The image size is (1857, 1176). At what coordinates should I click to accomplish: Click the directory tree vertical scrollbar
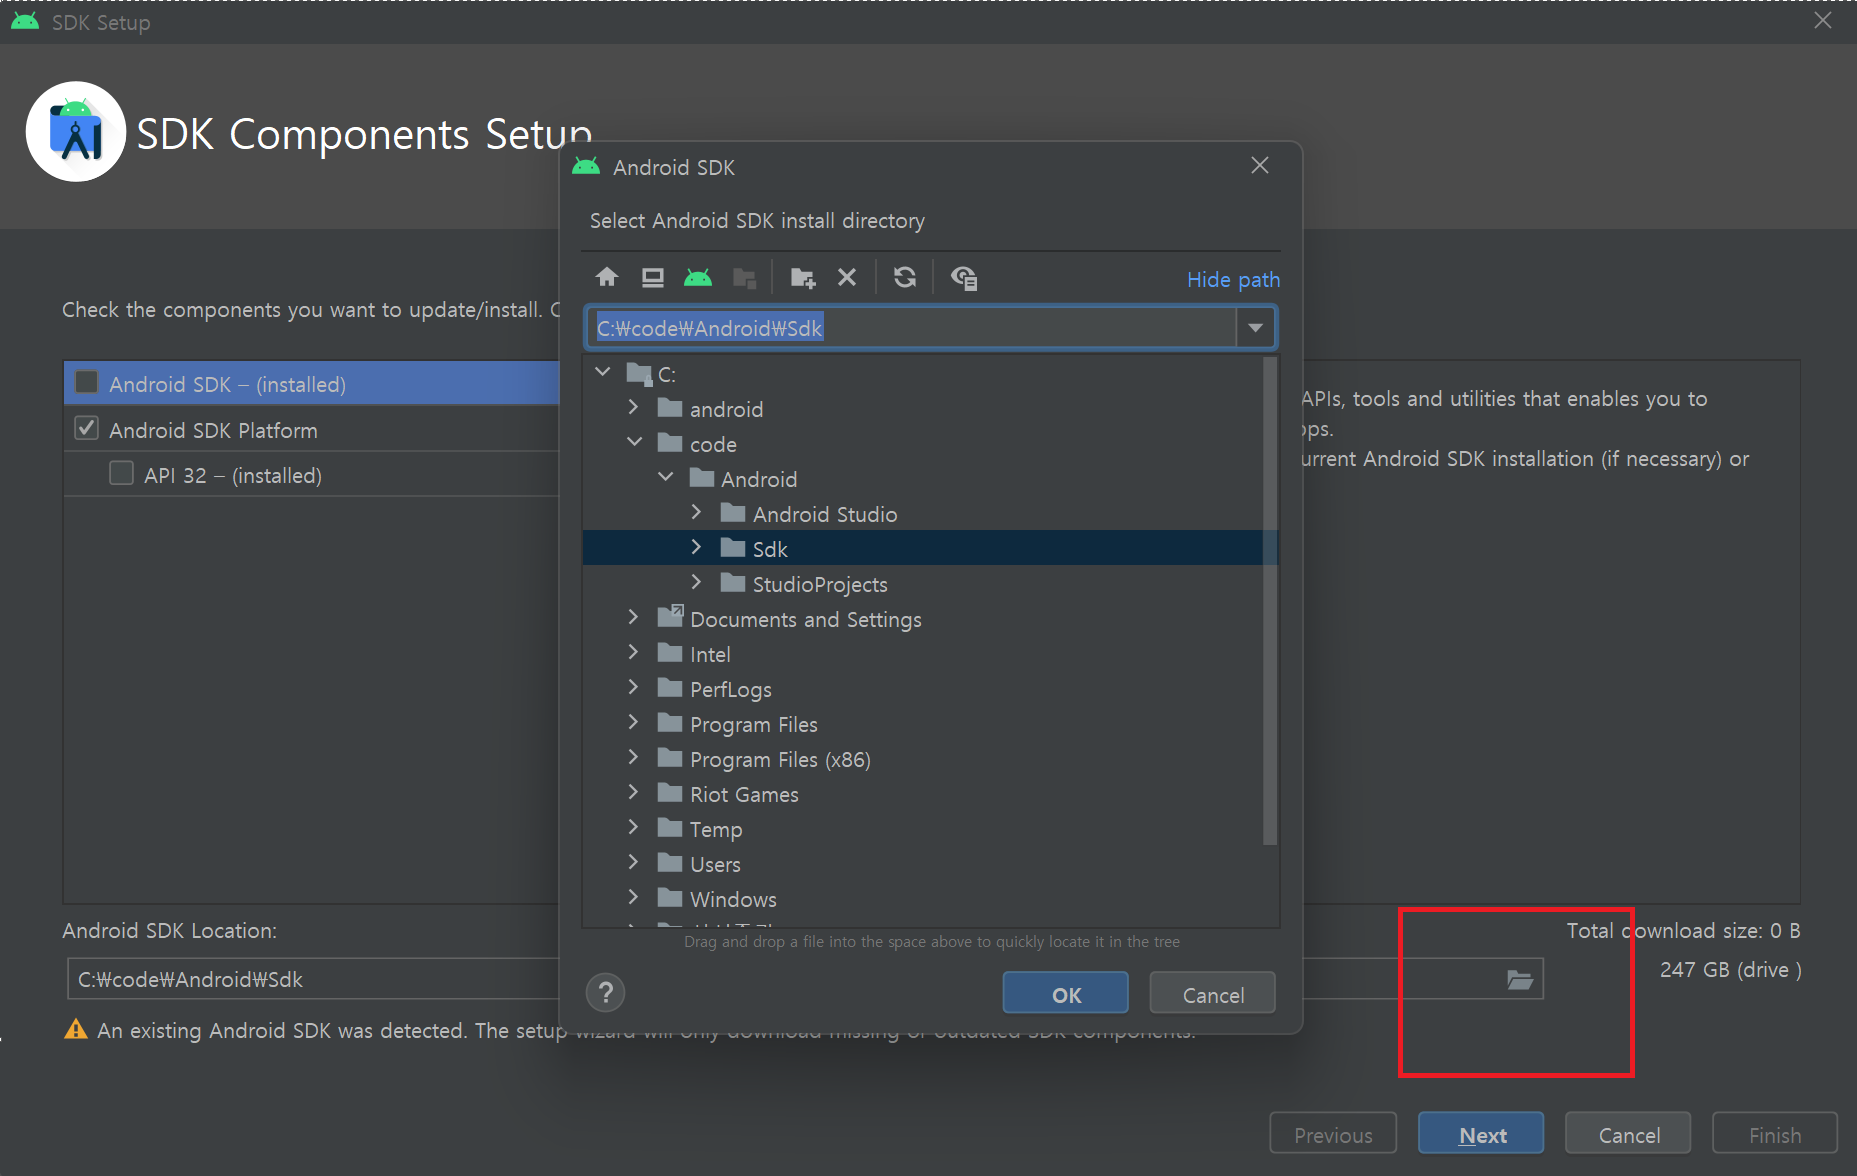pos(1270,600)
